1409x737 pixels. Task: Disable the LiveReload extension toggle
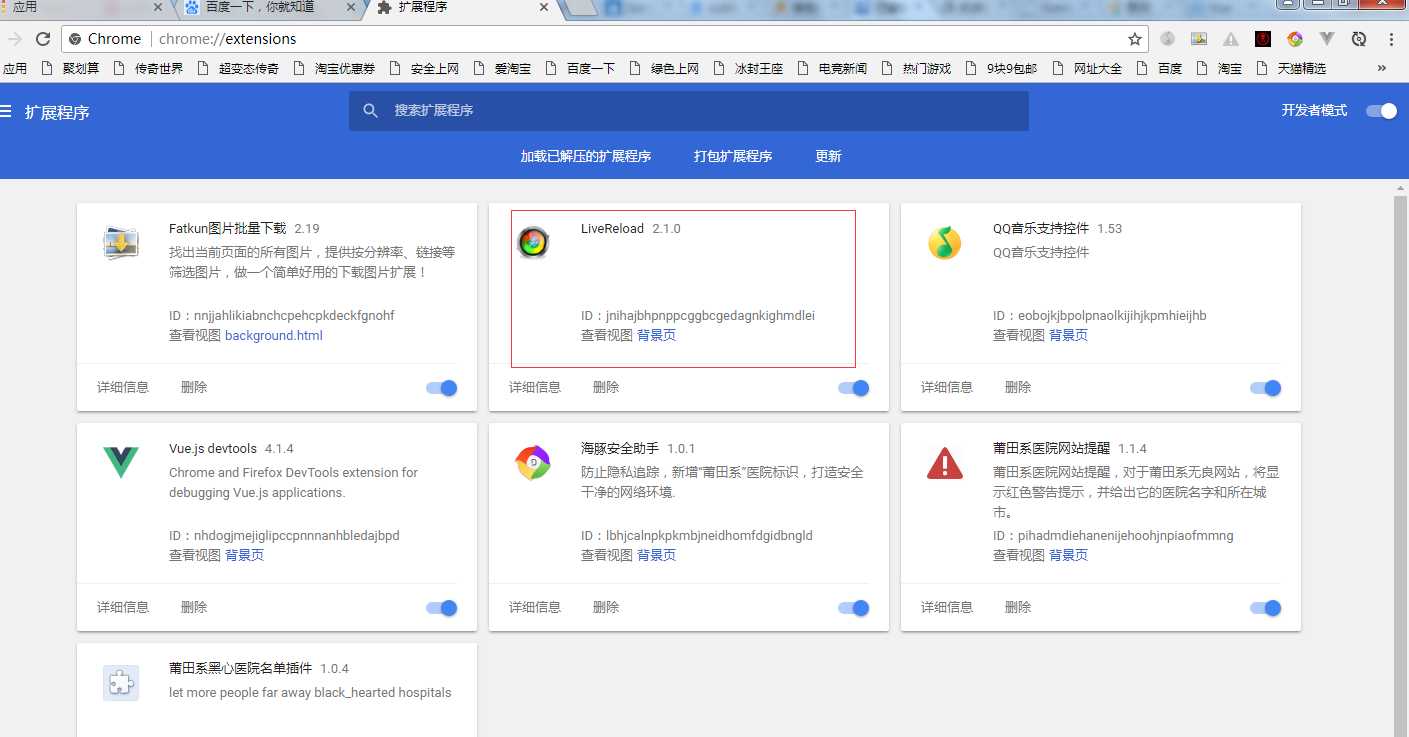[x=854, y=388]
